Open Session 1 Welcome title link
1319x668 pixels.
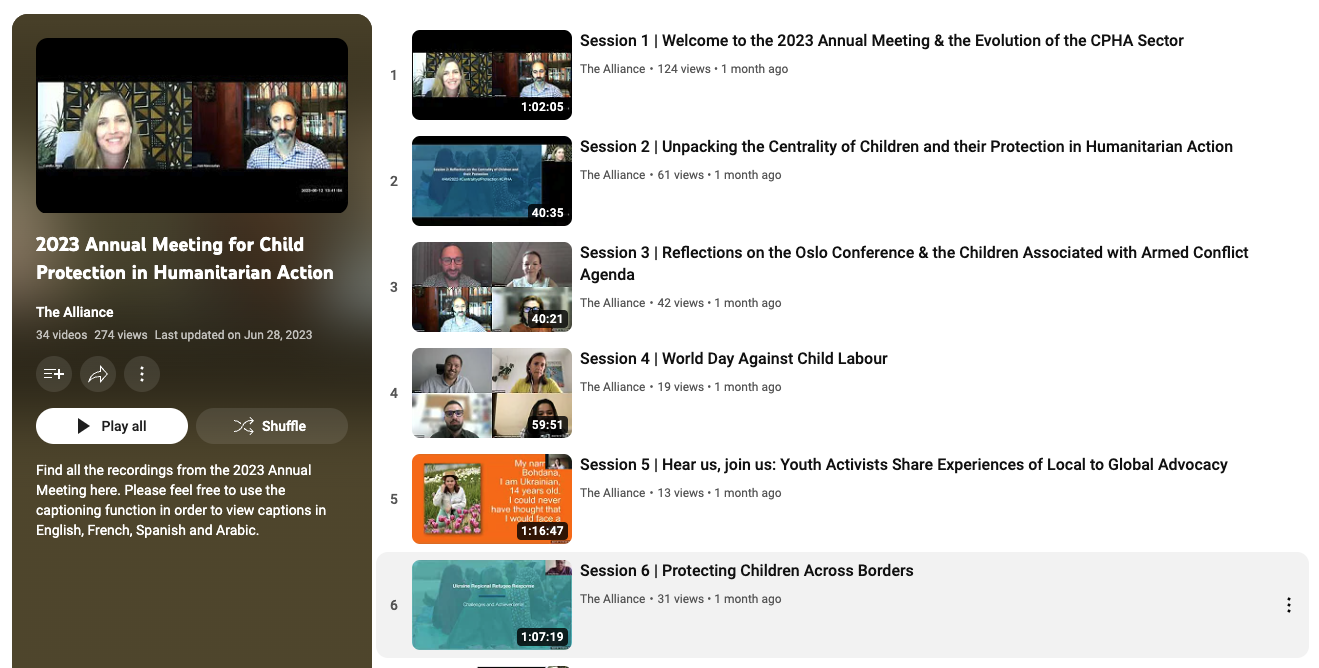[x=881, y=41]
